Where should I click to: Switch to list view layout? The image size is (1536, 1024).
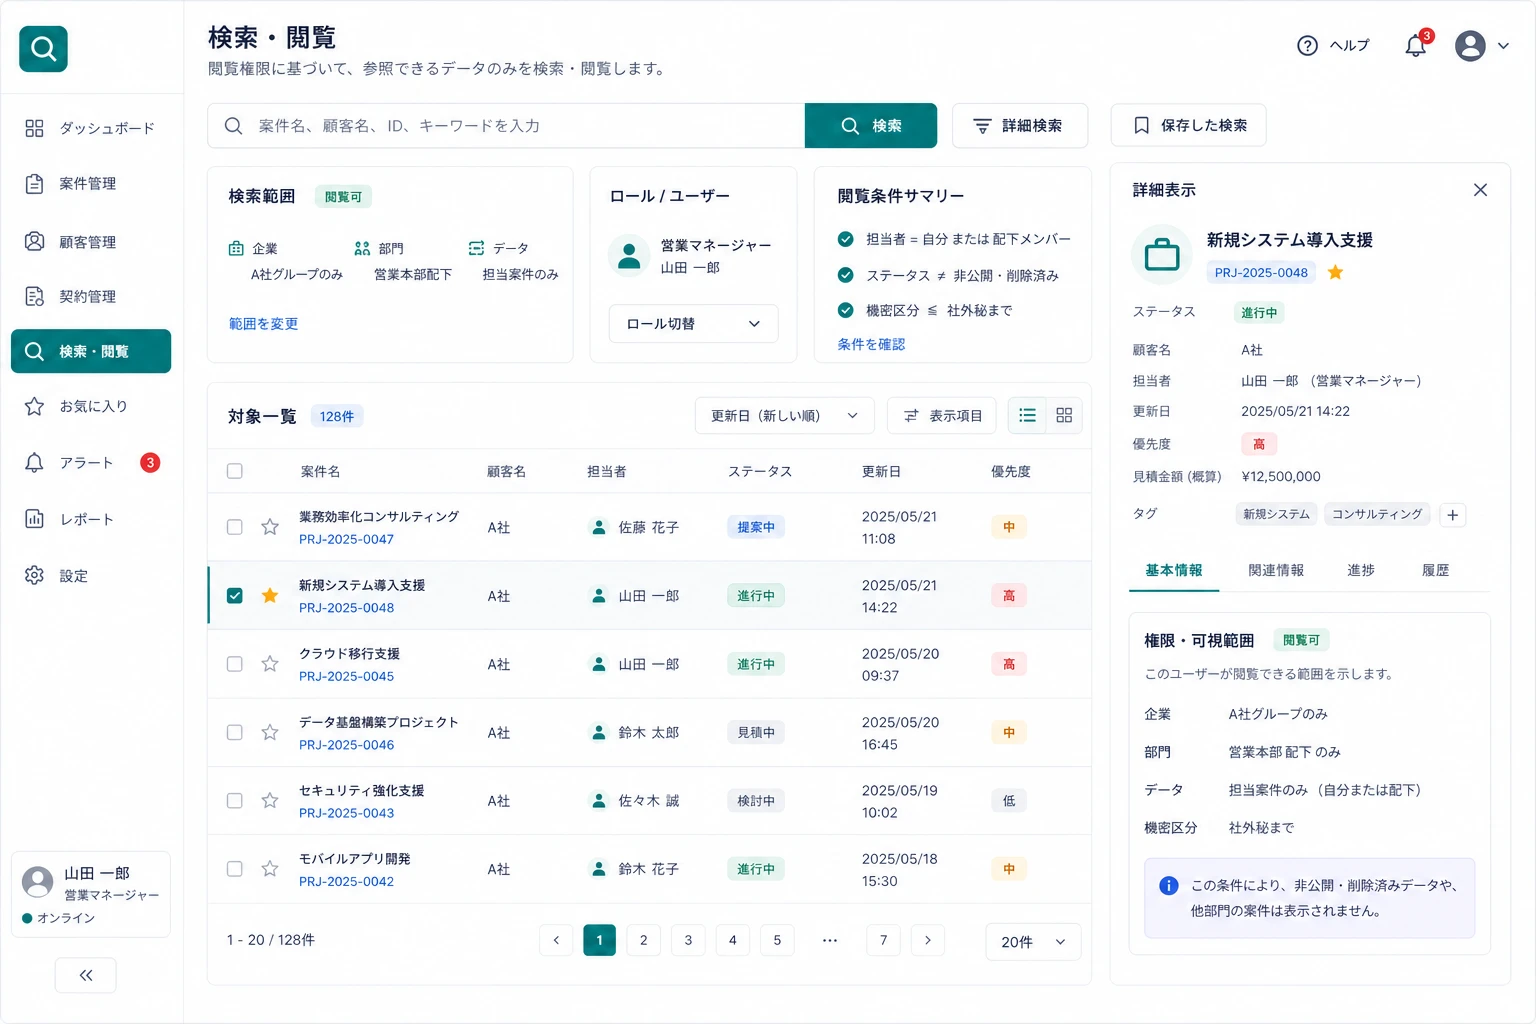click(1027, 415)
